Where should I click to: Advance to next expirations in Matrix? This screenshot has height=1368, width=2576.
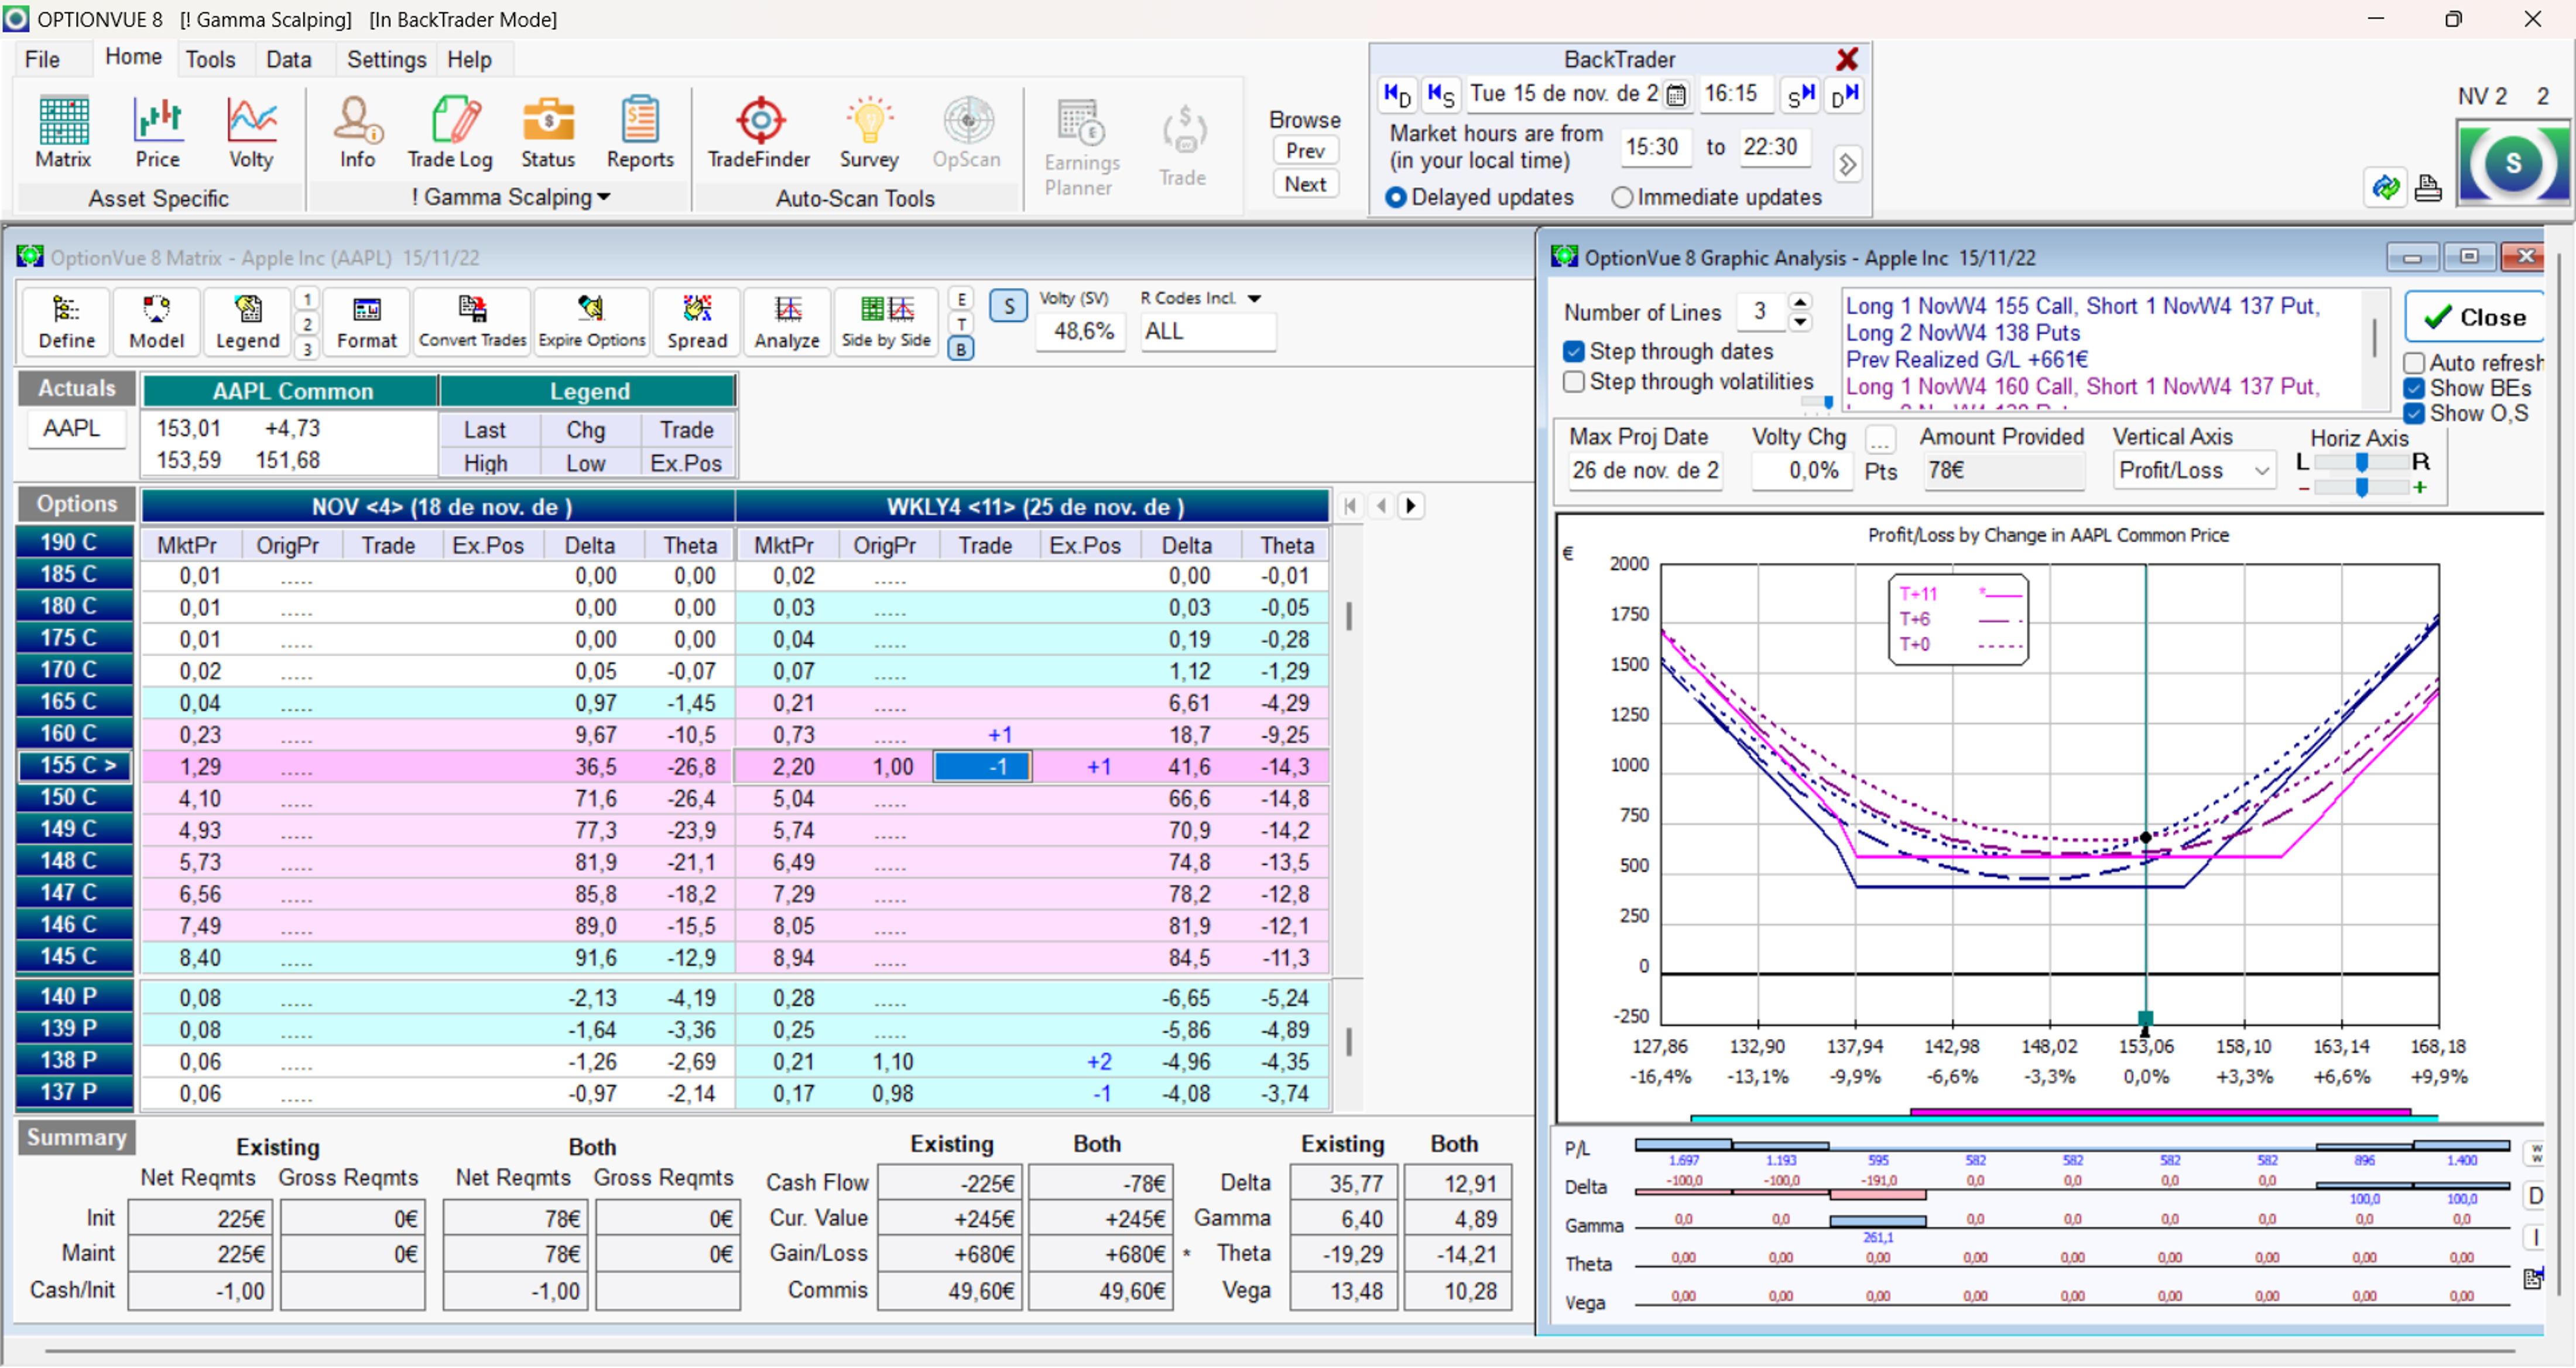point(1411,506)
